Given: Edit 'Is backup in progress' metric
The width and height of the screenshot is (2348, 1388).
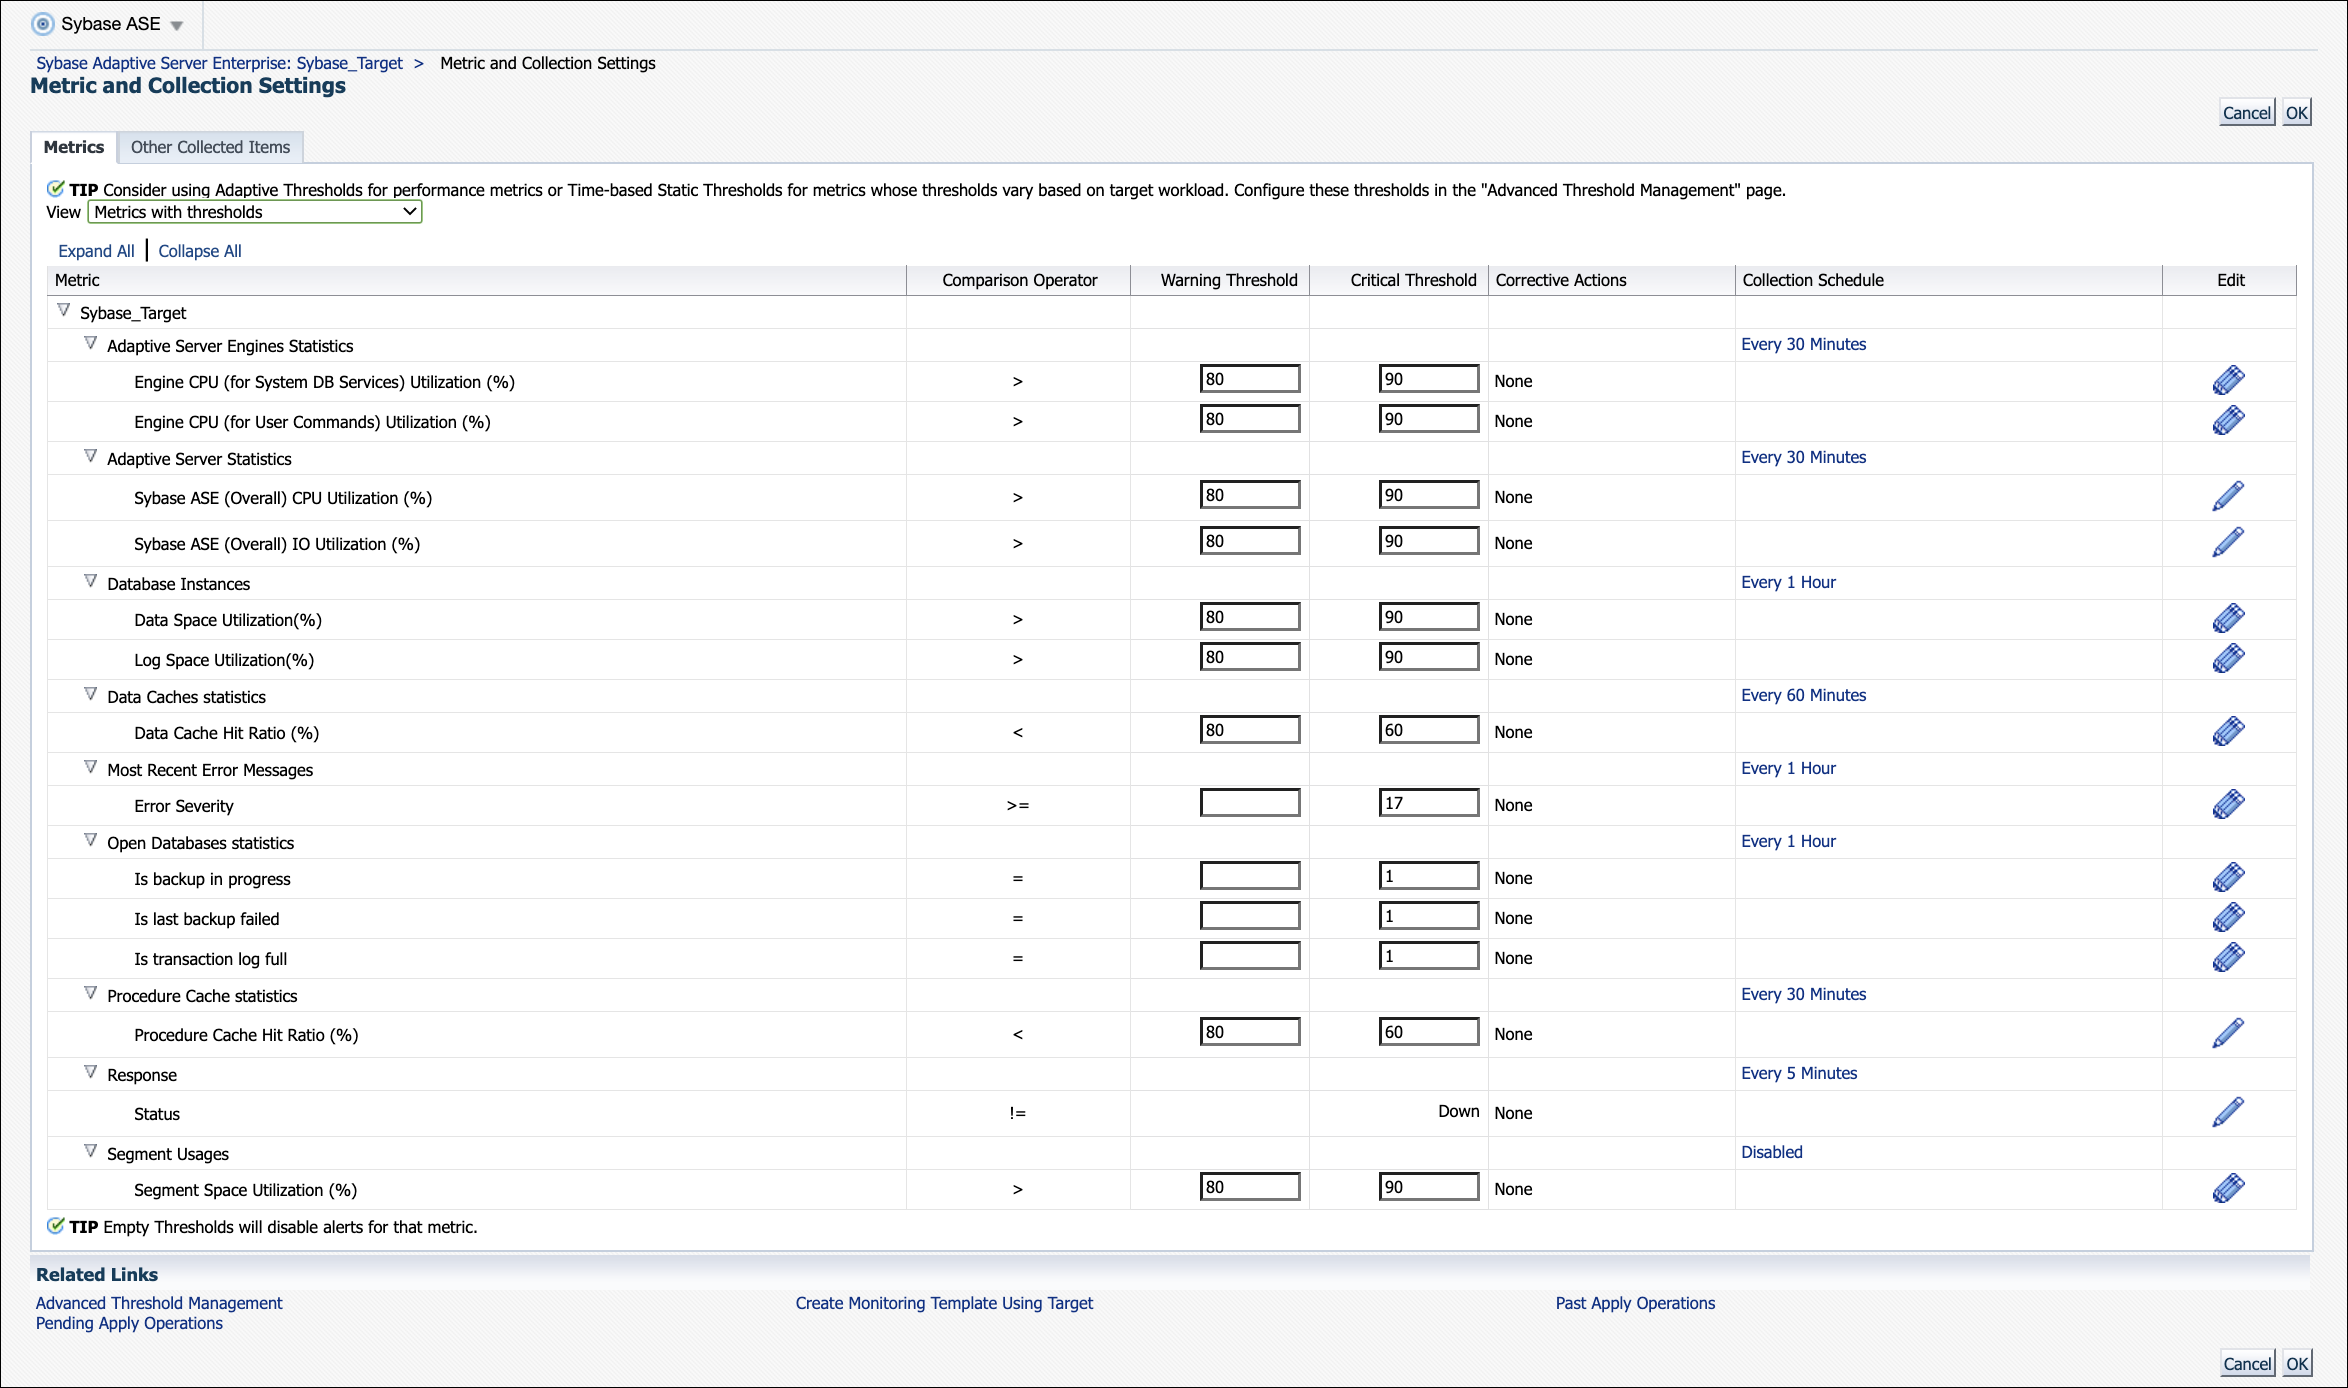Looking at the screenshot, I should tap(2228, 878).
